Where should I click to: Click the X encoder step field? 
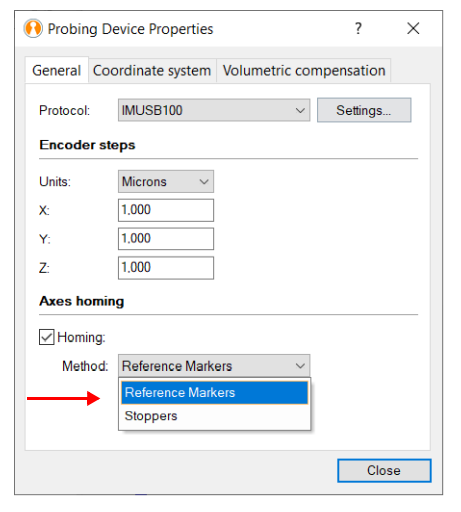pos(166,210)
